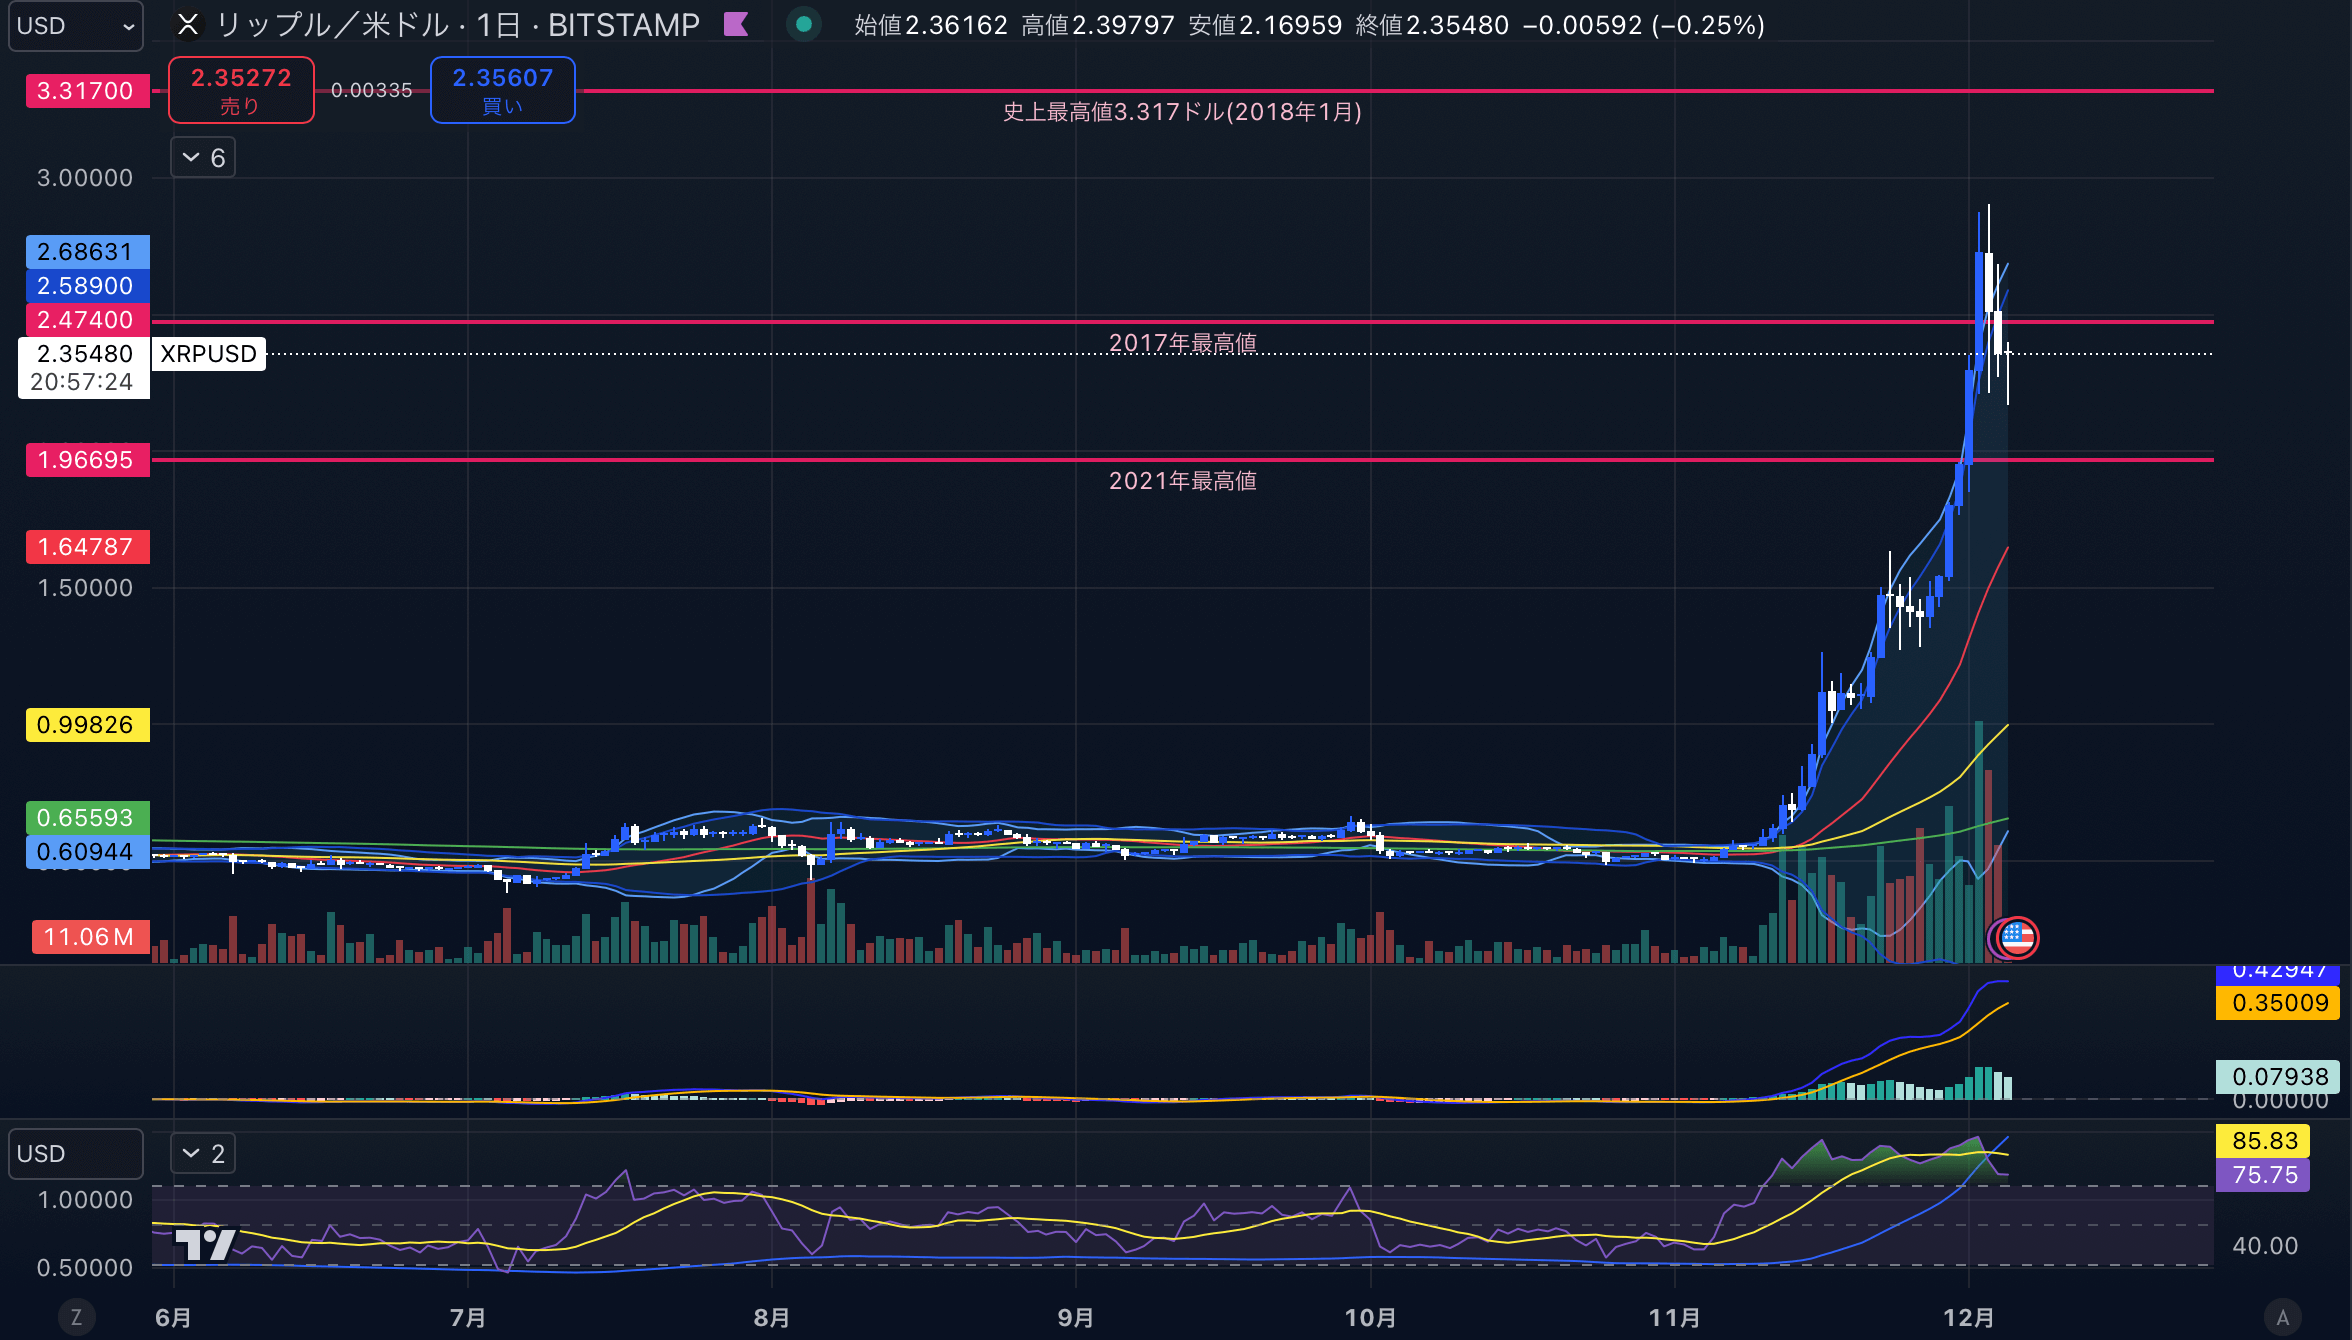Click the spread value 0.00335
Screen dimensions: 2352x1340
[371, 90]
